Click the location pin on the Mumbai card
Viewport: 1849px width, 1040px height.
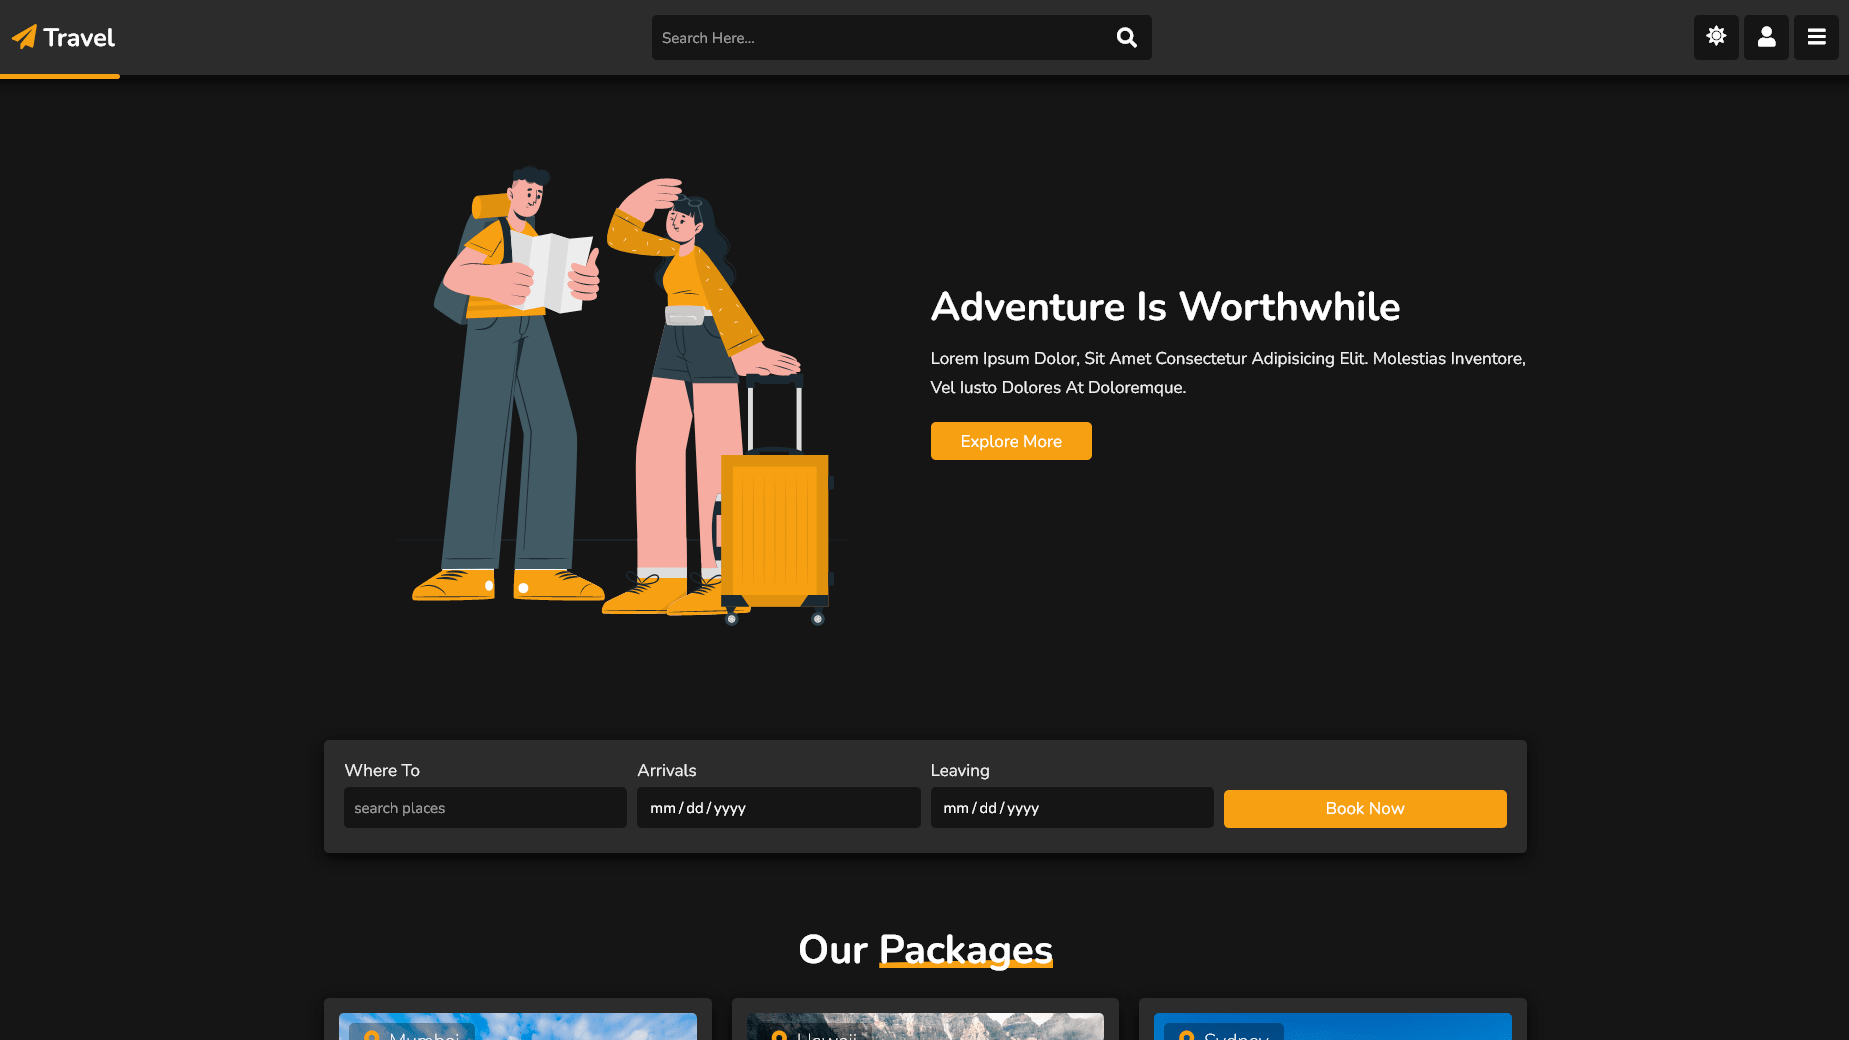[369, 1036]
